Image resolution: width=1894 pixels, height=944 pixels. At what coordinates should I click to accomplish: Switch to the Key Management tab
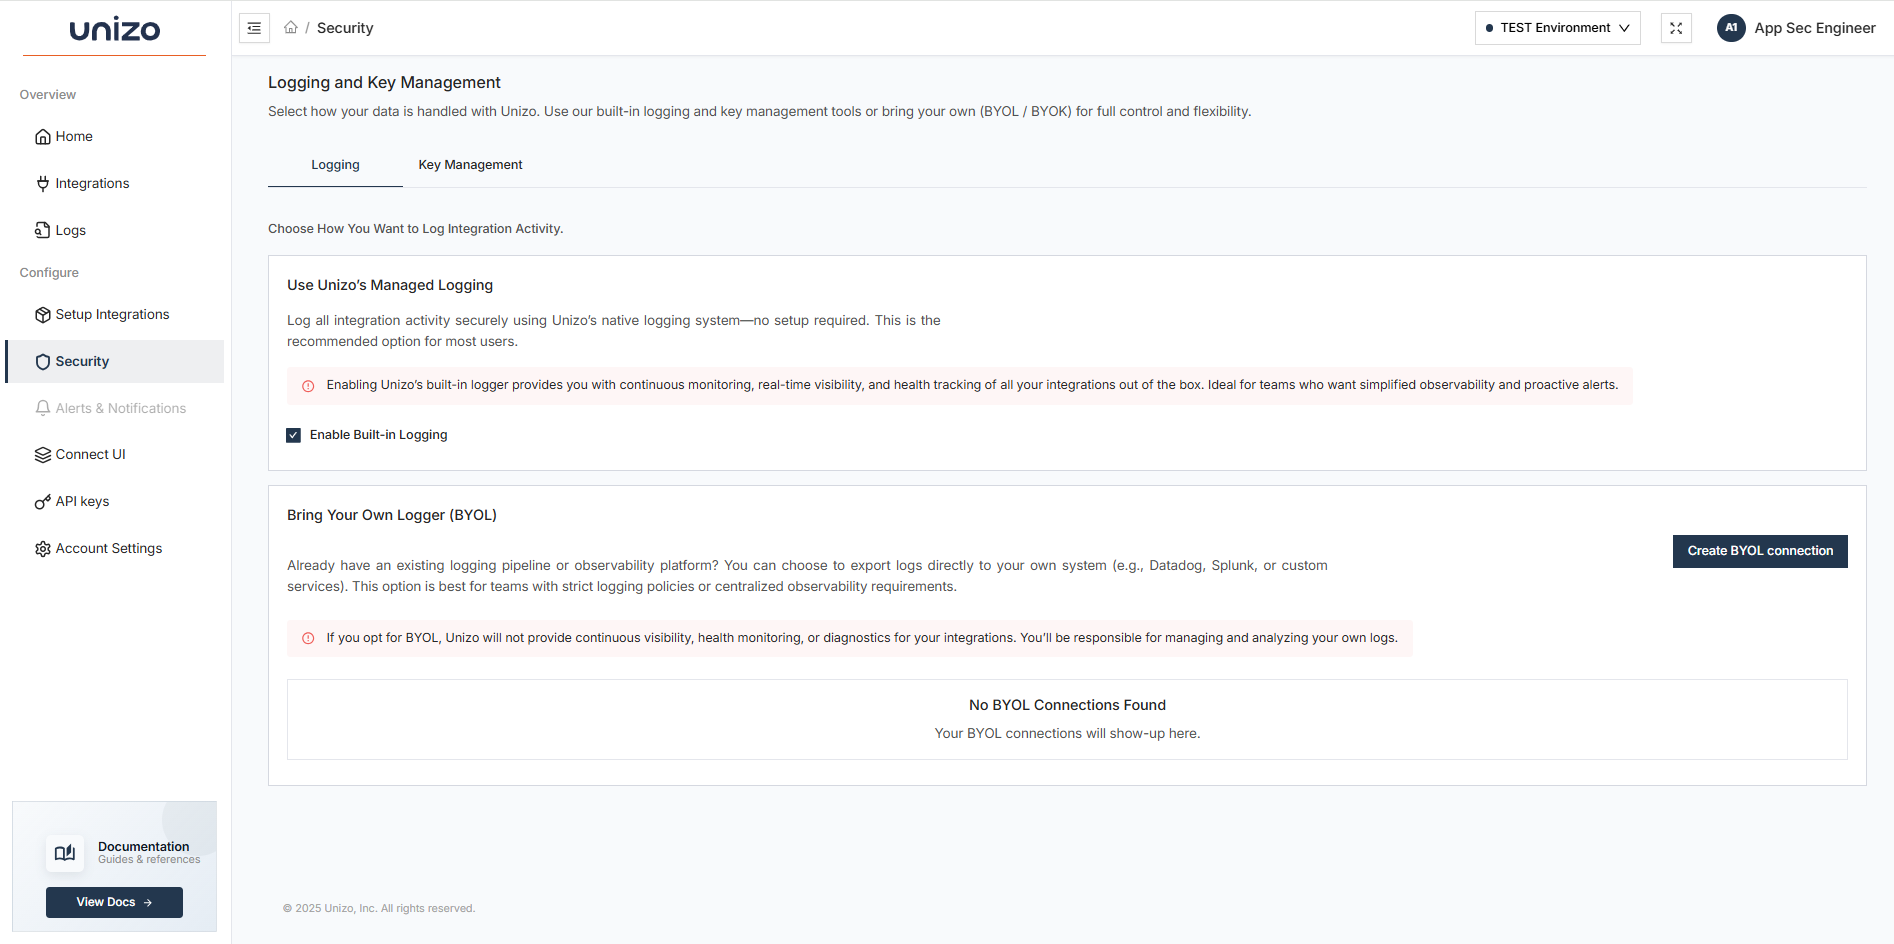pos(470,165)
